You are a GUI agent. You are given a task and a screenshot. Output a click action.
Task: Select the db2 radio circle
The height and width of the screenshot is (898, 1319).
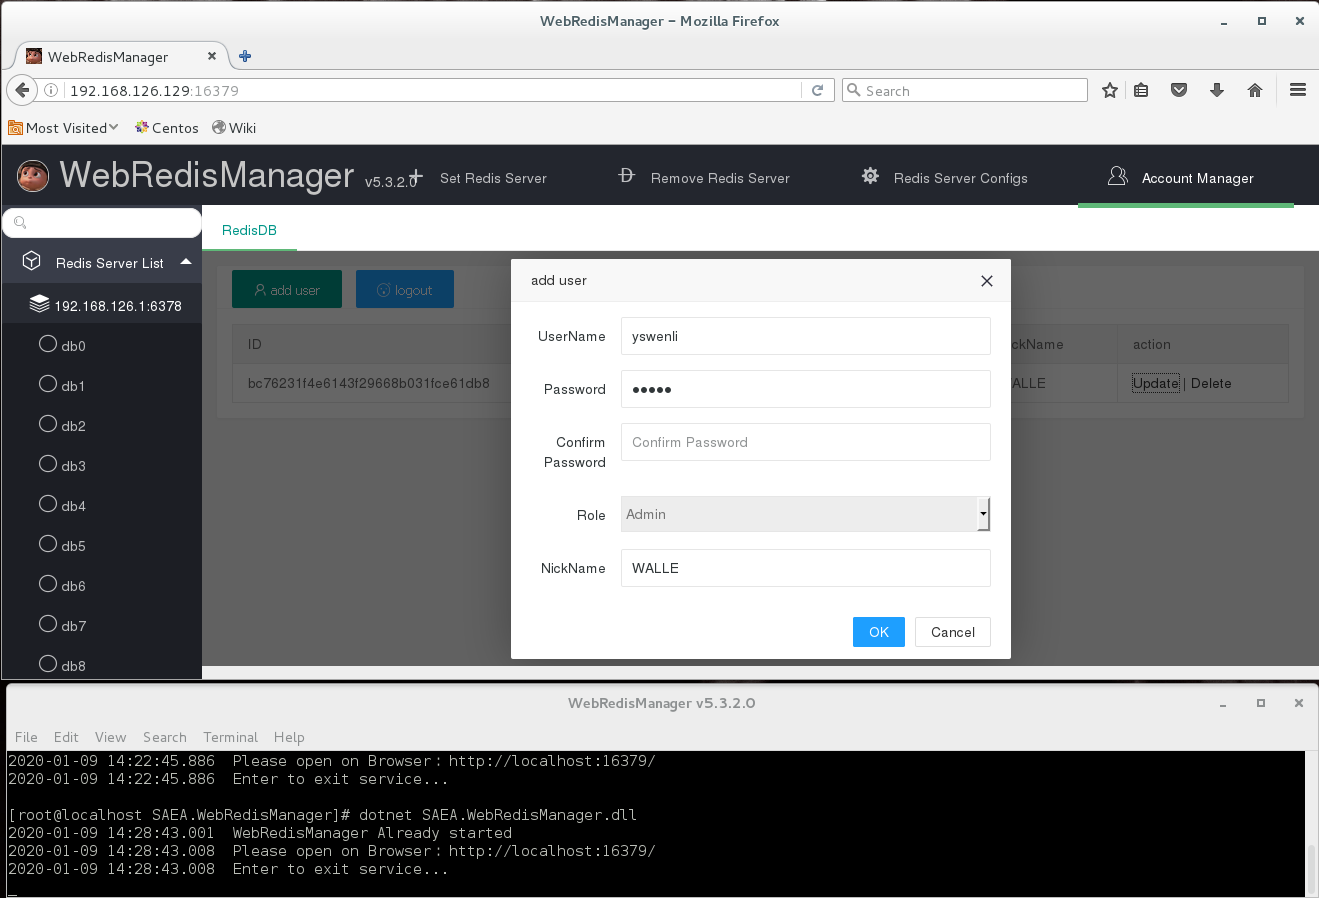48,424
